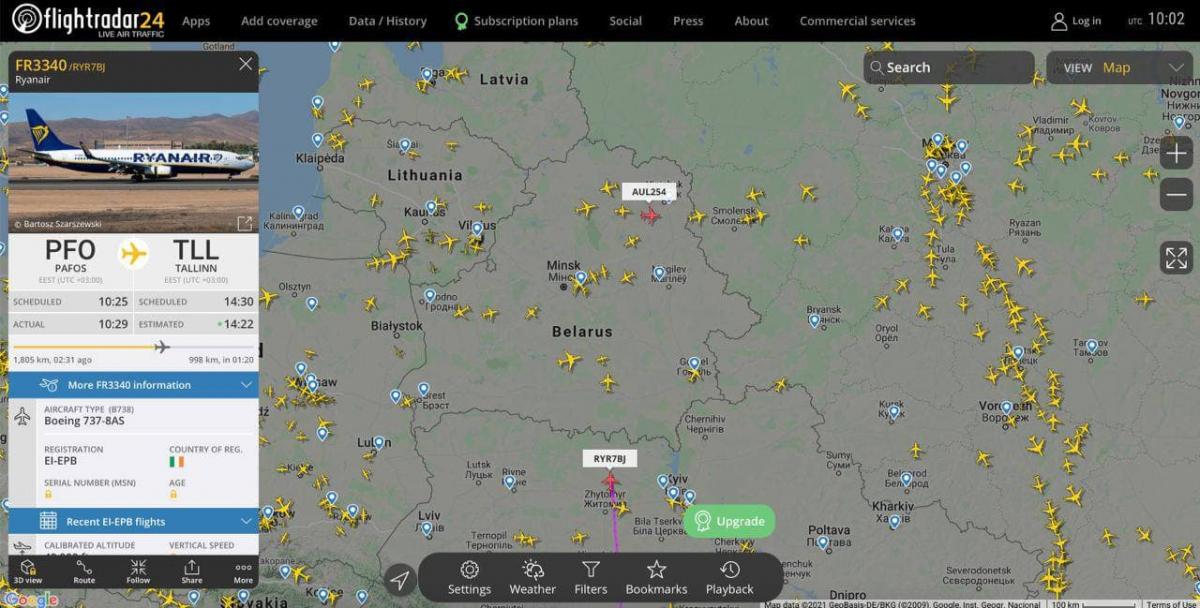This screenshot has width=1200, height=608.
Task: Open the Weather overlay options
Action: point(532,577)
